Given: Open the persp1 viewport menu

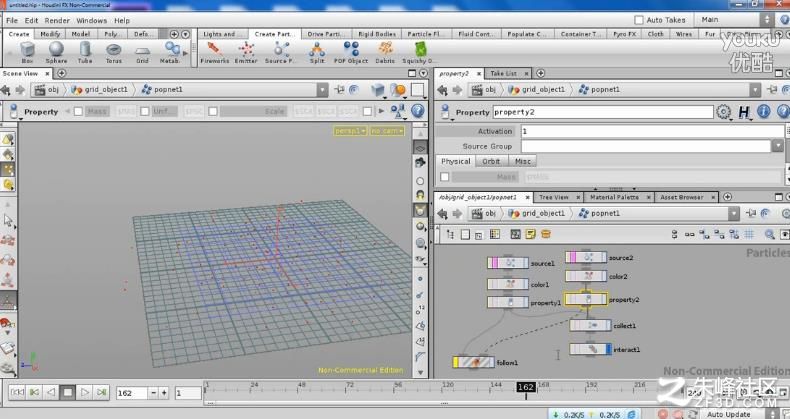Looking at the screenshot, I should (350, 131).
